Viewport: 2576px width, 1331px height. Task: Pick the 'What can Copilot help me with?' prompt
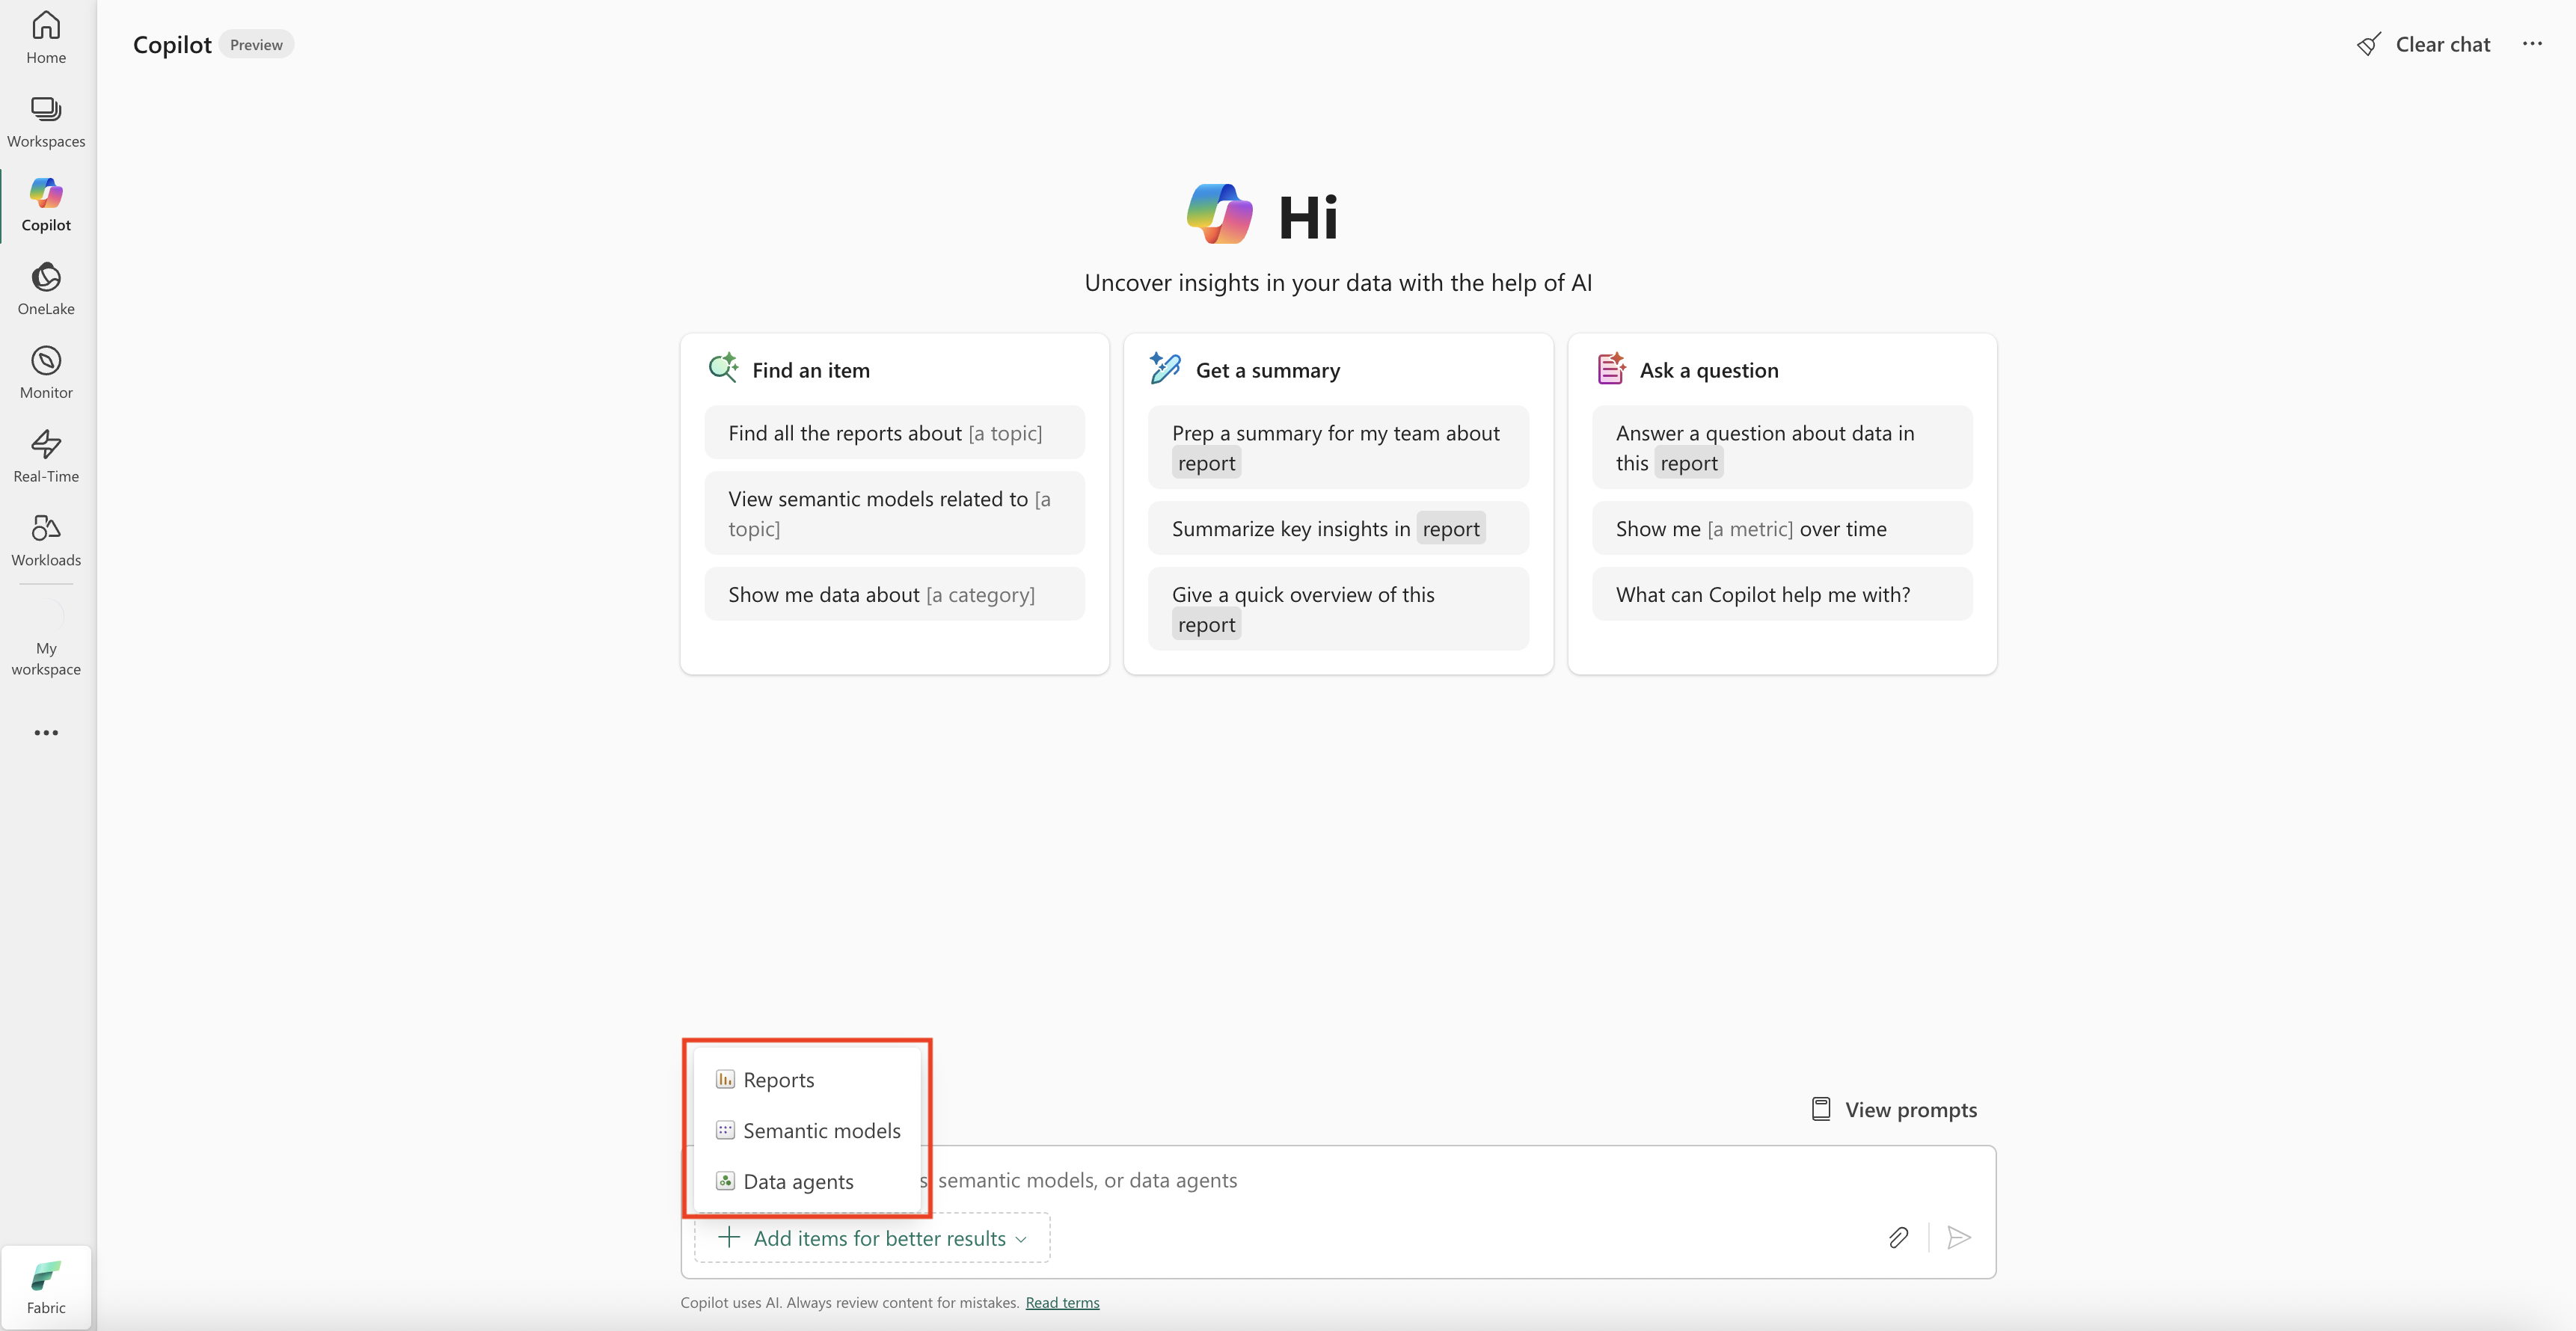click(1762, 595)
